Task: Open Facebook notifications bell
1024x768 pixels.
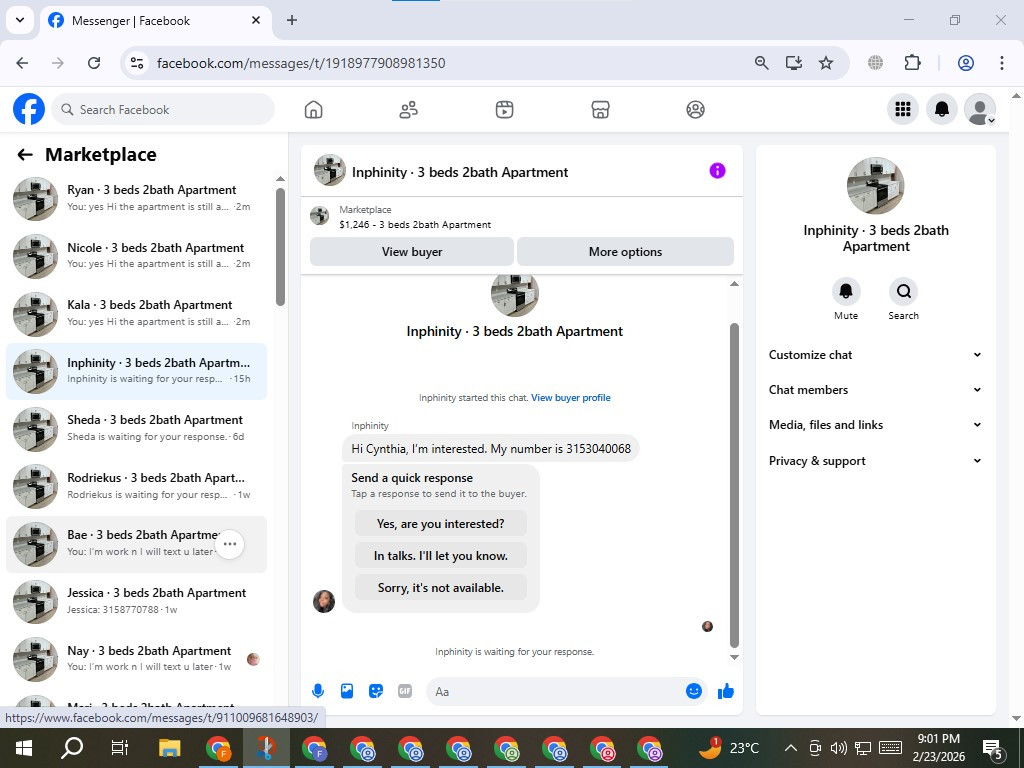Action: click(x=942, y=109)
